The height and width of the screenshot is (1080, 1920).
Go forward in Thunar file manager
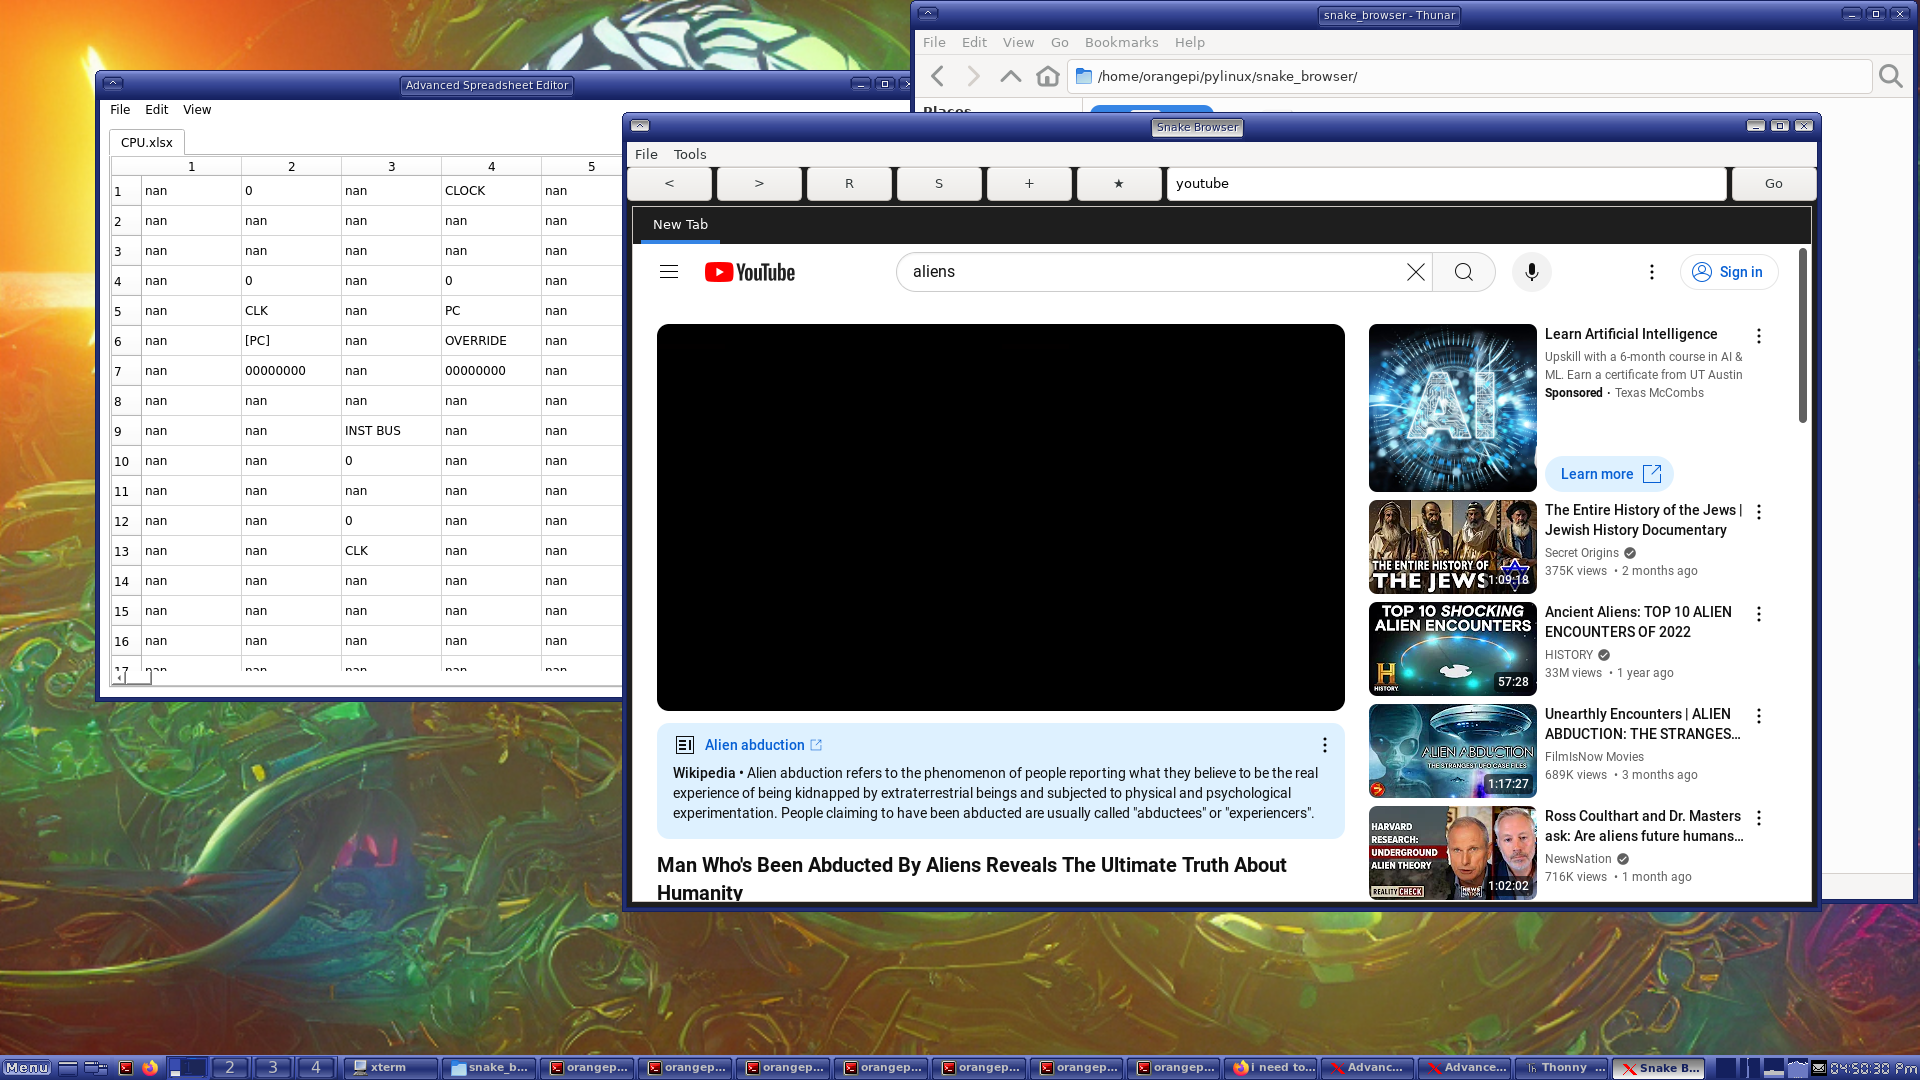(974, 76)
